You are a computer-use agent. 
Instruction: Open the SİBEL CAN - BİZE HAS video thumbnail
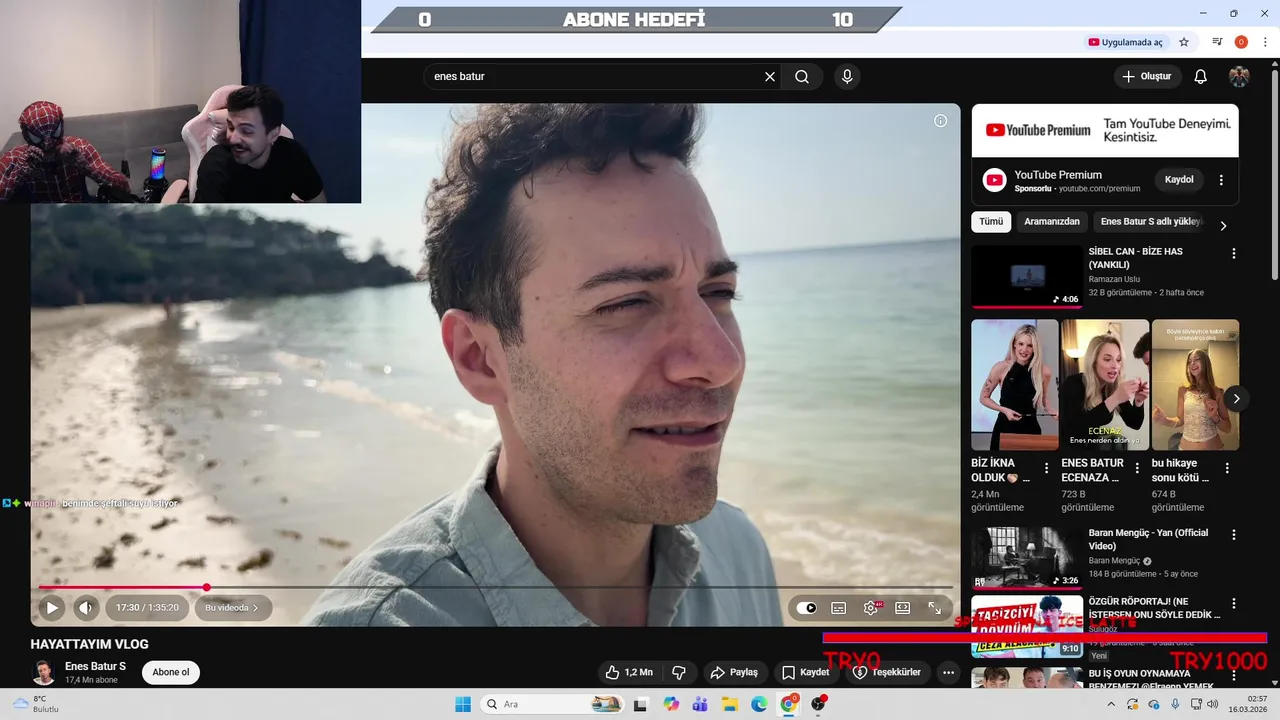click(1027, 277)
